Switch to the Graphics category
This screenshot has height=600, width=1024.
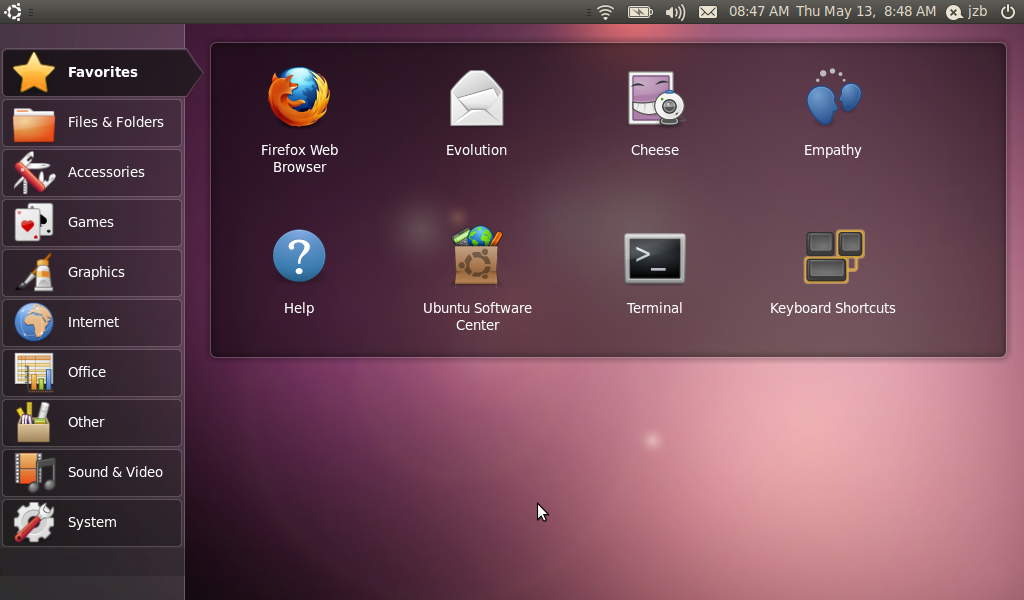click(x=93, y=272)
